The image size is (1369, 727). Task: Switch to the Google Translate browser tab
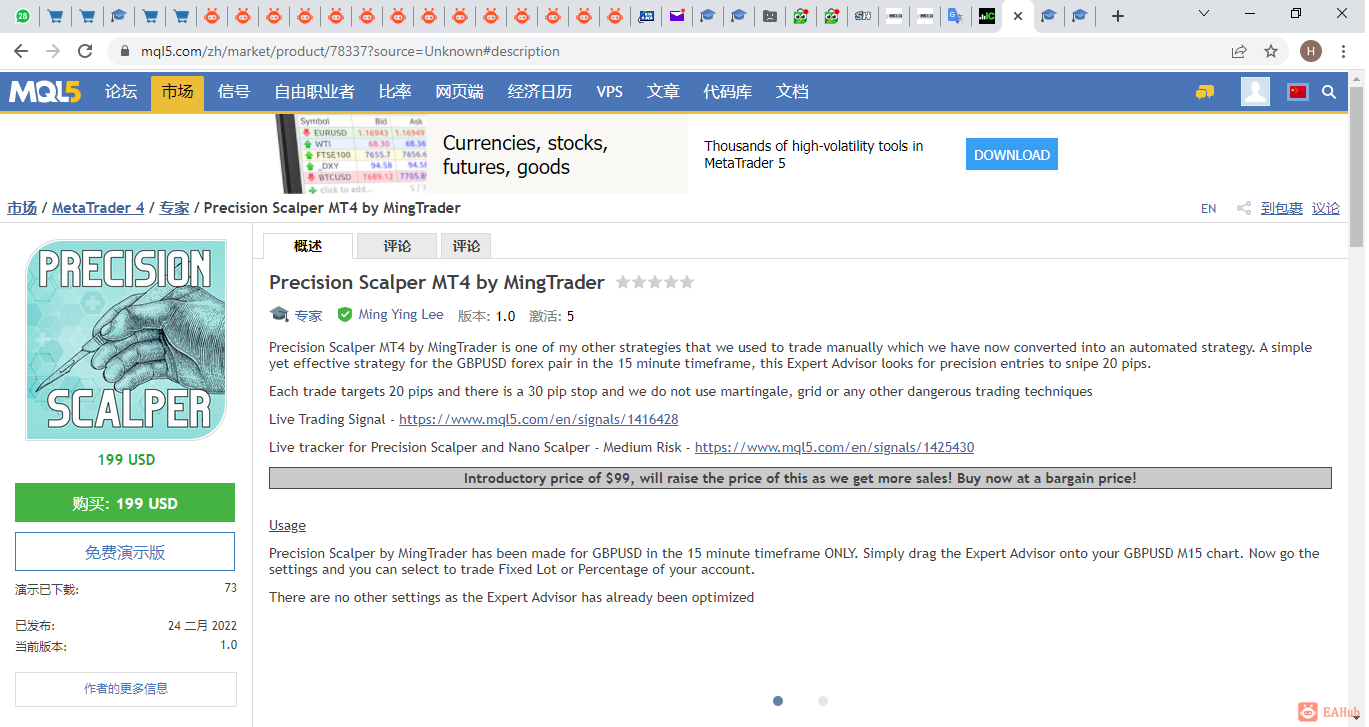pos(956,16)
